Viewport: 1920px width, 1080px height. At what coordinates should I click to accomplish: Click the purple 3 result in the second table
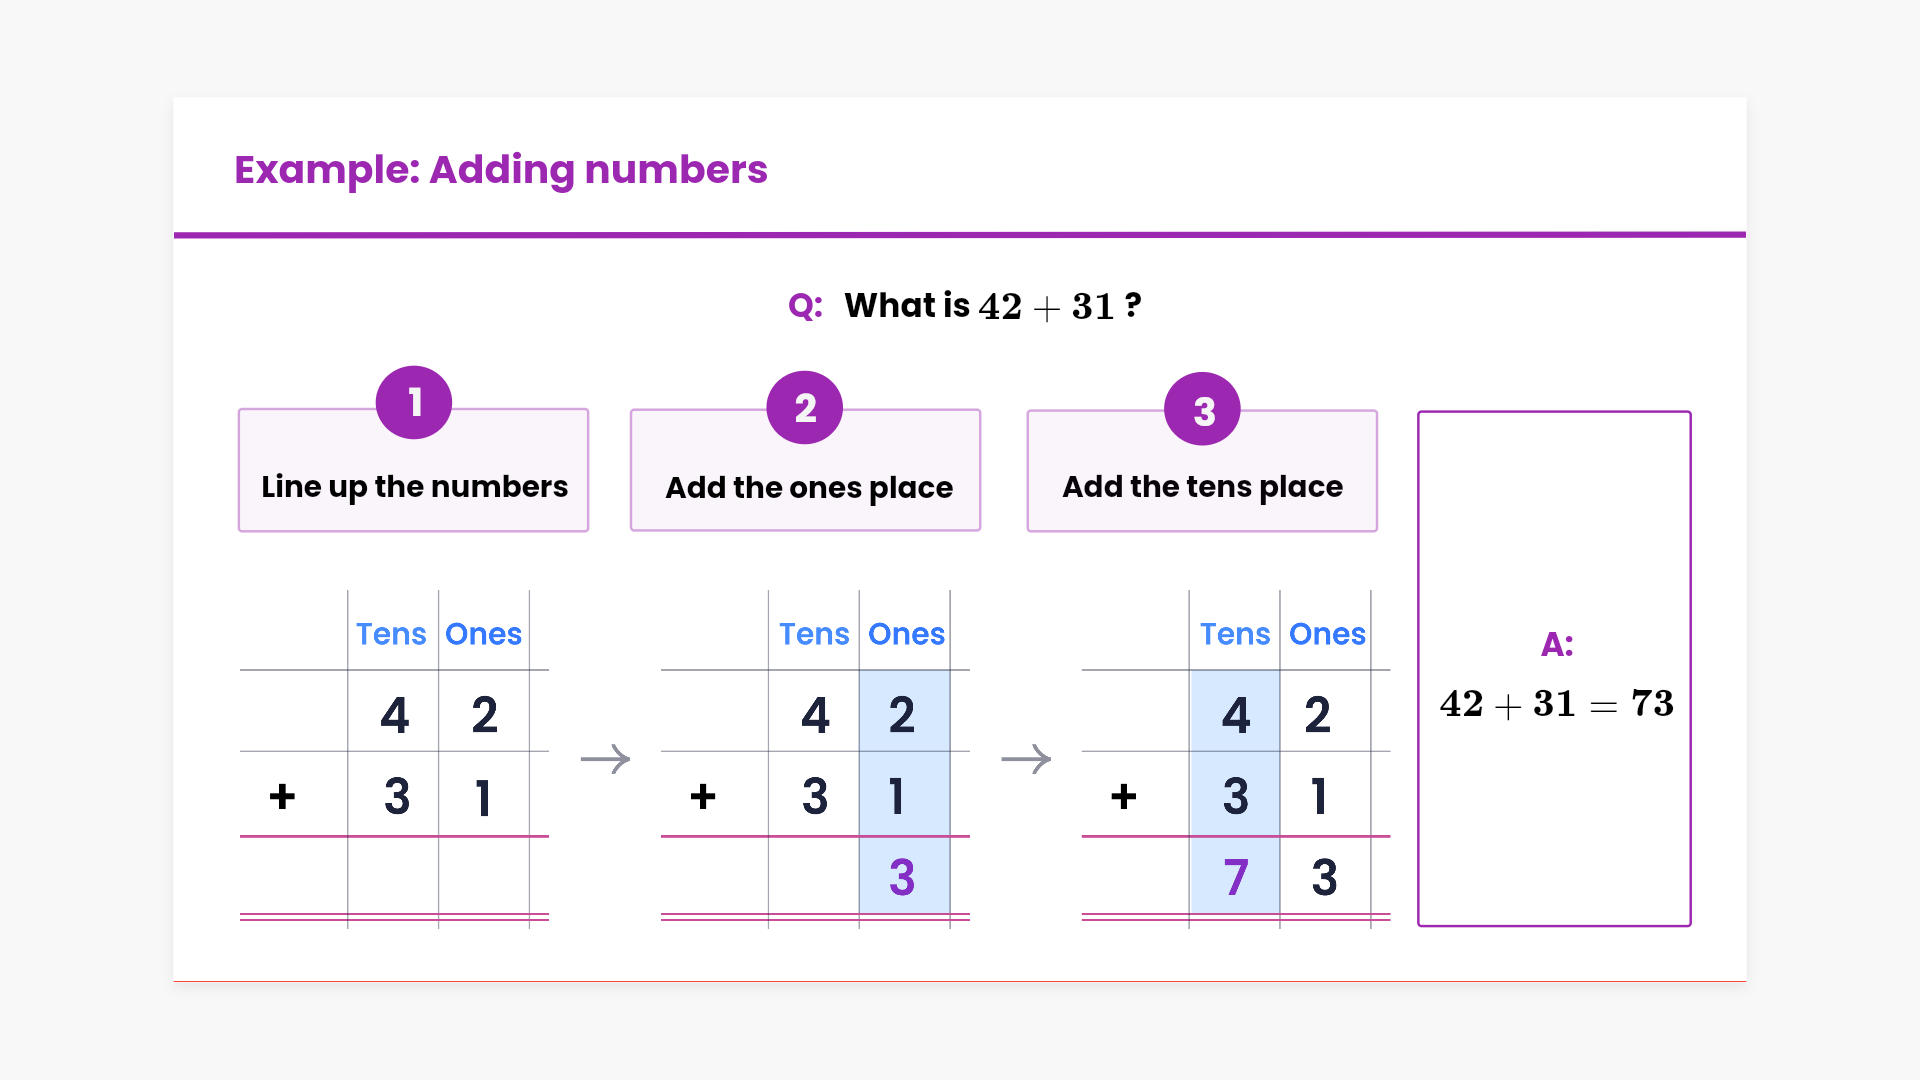(902, 877)
